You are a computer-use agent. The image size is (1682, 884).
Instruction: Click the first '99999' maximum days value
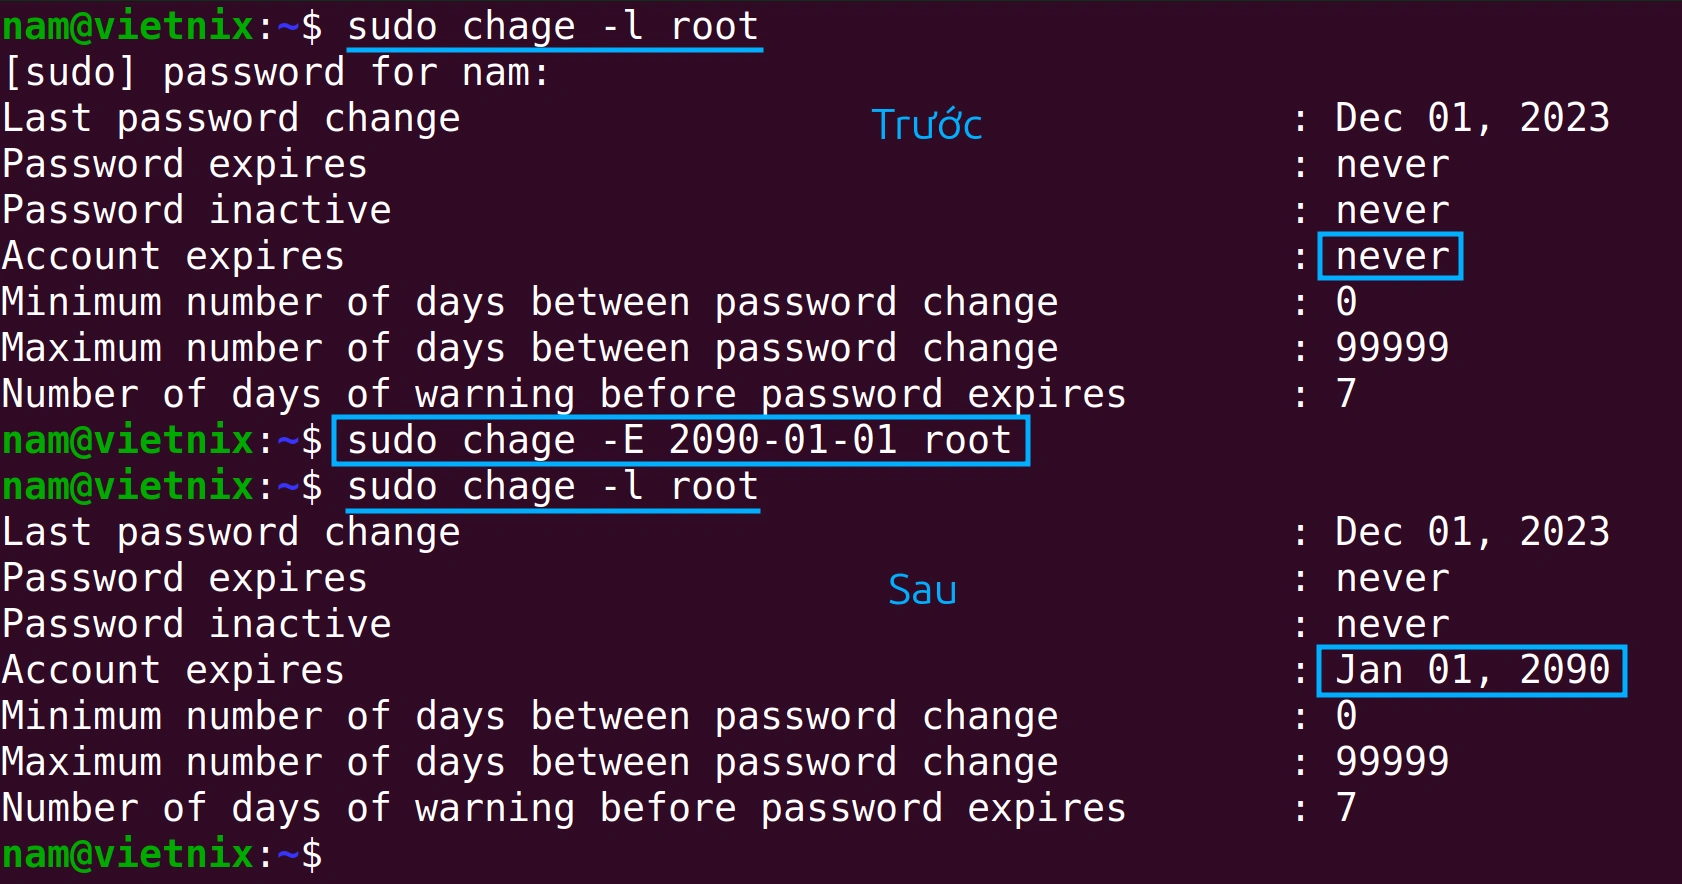pos(1392,348)
